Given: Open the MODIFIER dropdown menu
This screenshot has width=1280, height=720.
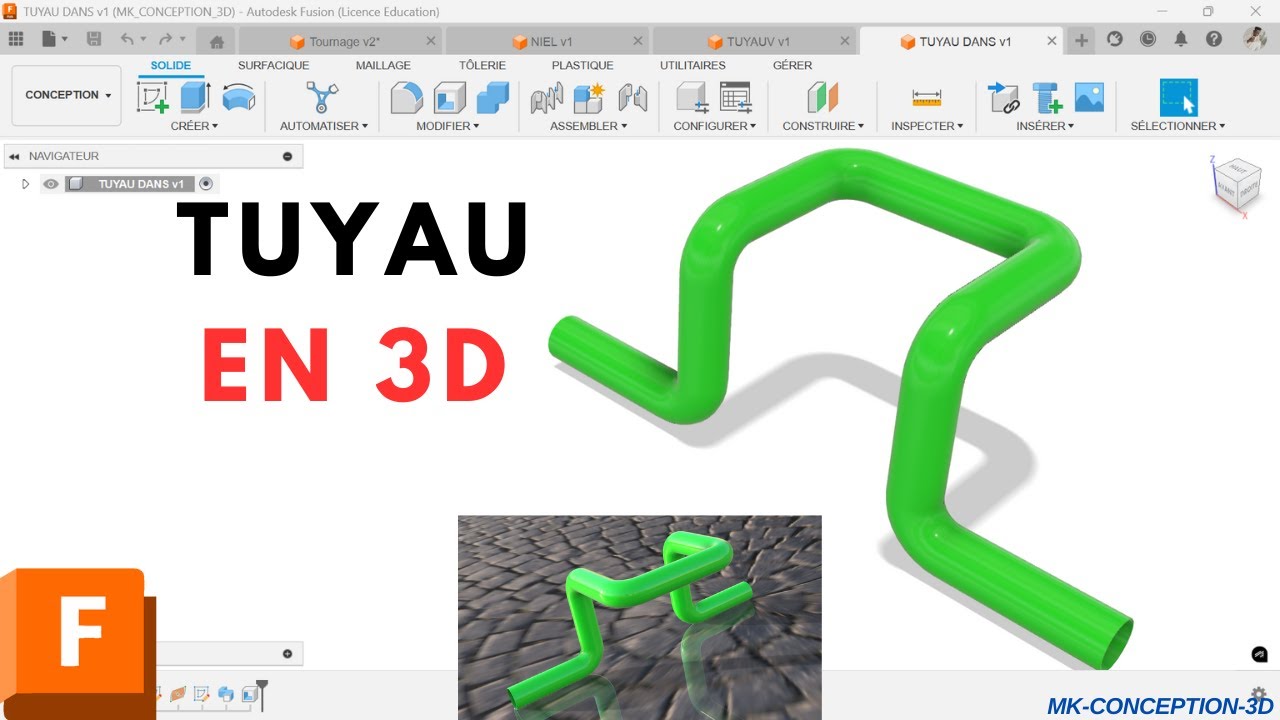Looking at the screenshot, I should [448, 126].
